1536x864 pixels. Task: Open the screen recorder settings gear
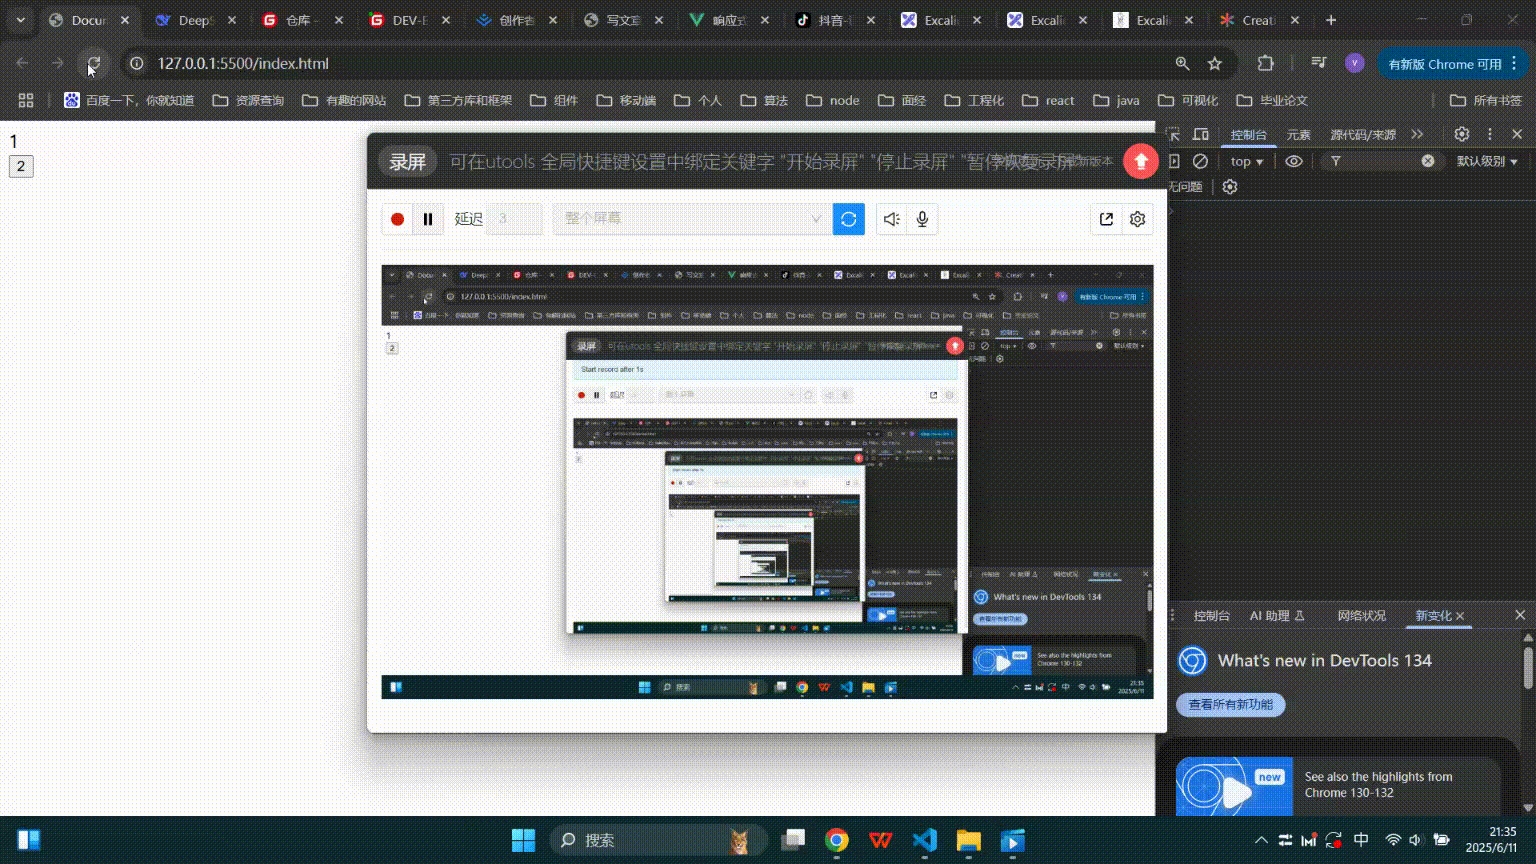click(1137, 219)
